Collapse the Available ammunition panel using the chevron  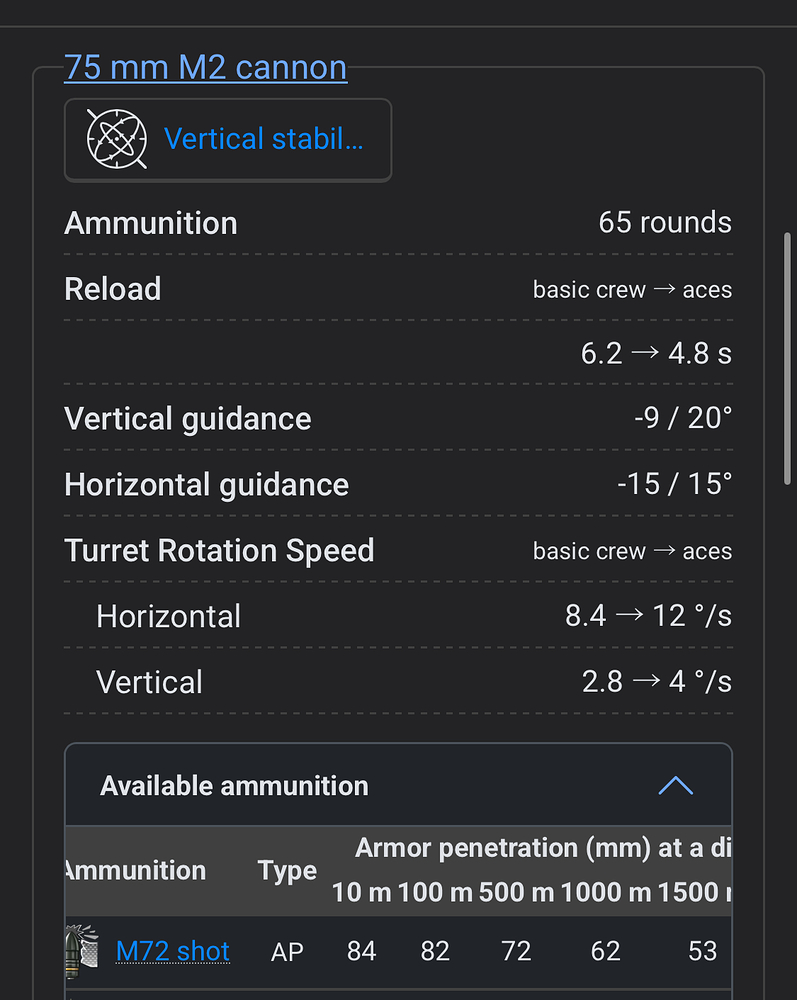(x=675, y=786)
